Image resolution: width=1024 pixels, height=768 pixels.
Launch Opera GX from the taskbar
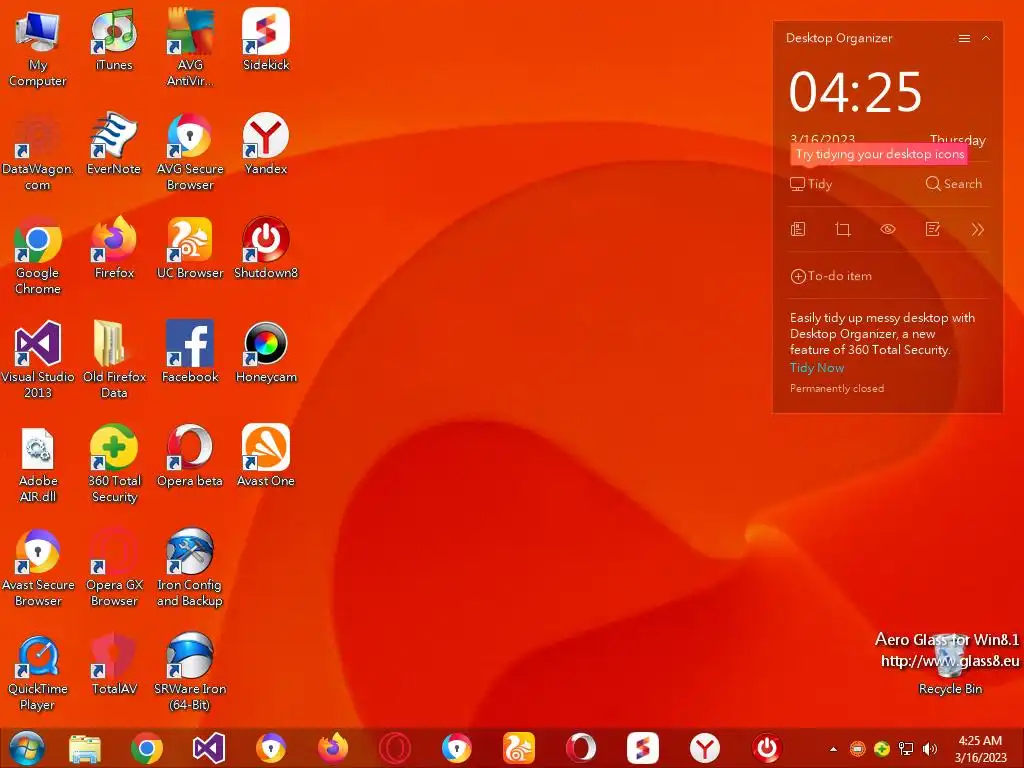coord(395,748)
